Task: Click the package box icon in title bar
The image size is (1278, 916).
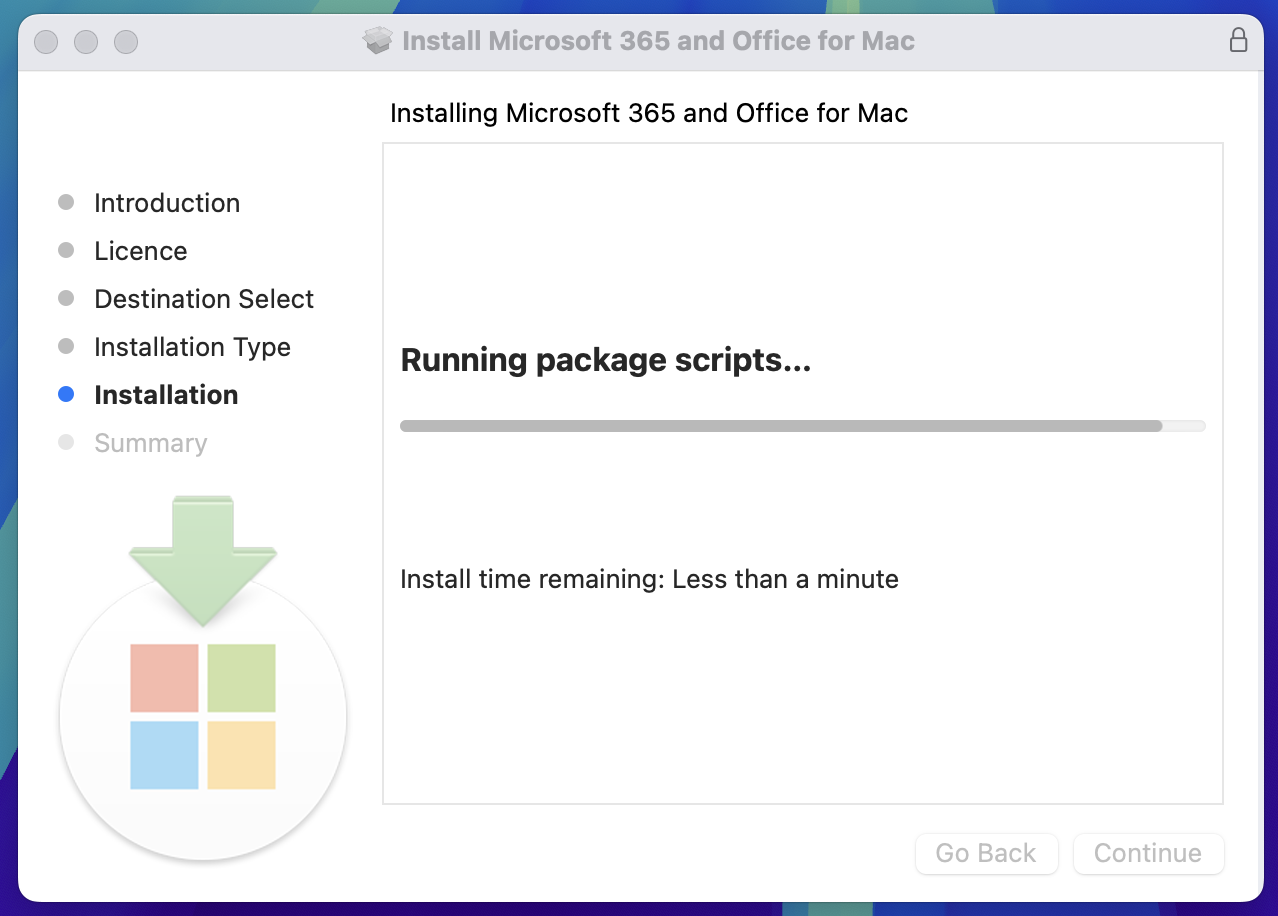Action: tap(378, 41)
